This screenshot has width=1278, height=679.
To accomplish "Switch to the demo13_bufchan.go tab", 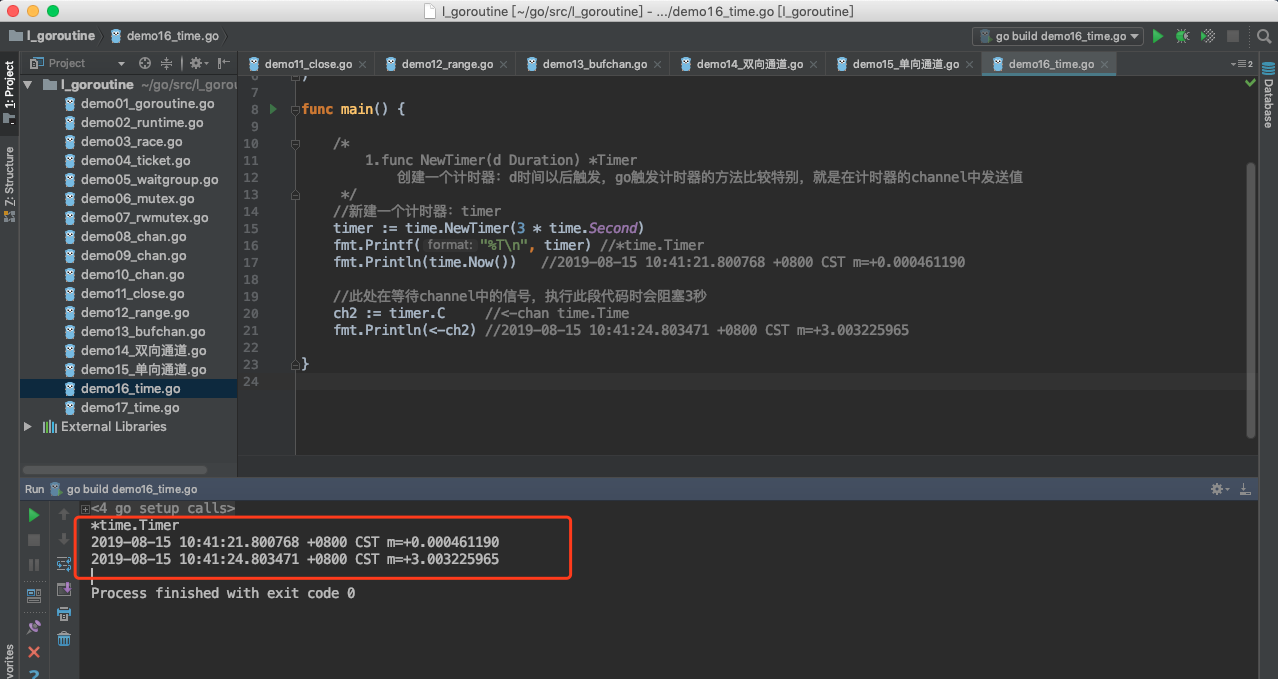I will click(594, 64).
